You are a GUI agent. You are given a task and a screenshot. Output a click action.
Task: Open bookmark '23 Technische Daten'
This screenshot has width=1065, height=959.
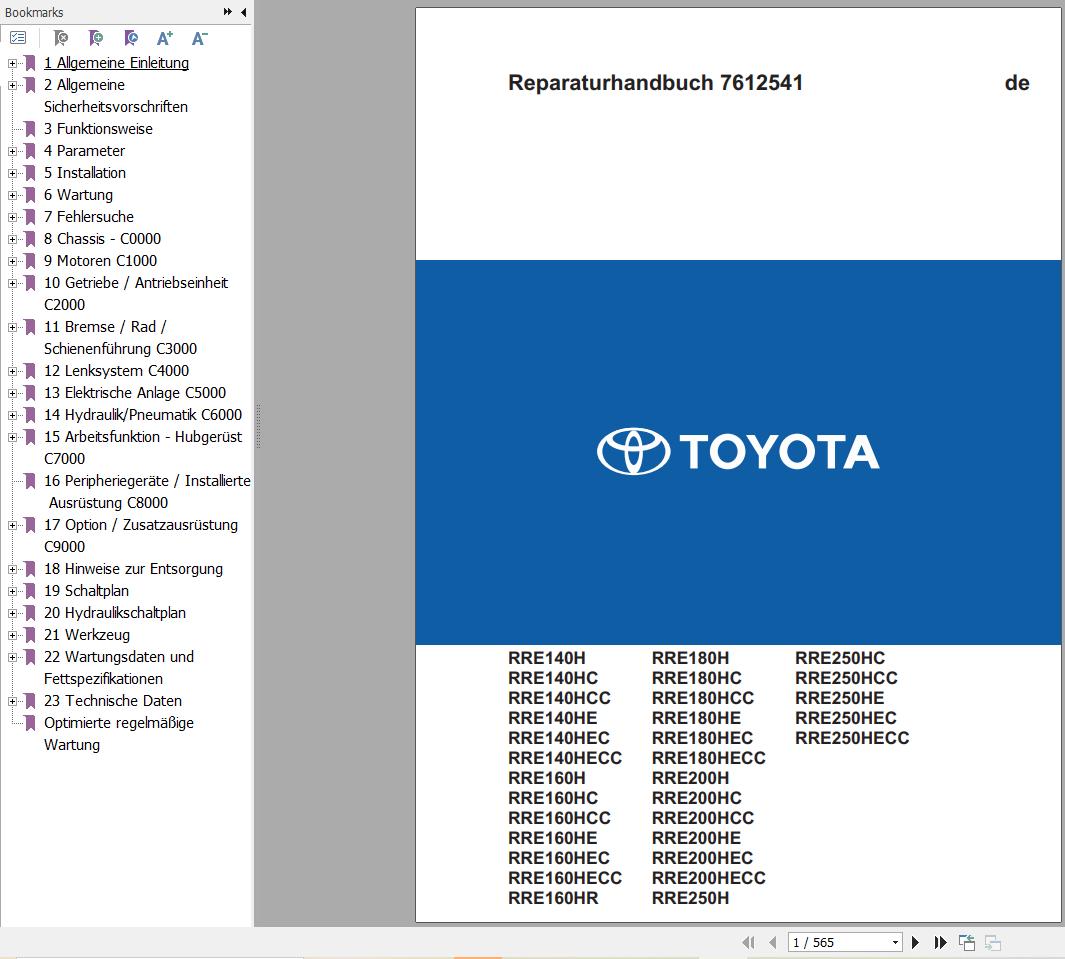coord(113,701)
